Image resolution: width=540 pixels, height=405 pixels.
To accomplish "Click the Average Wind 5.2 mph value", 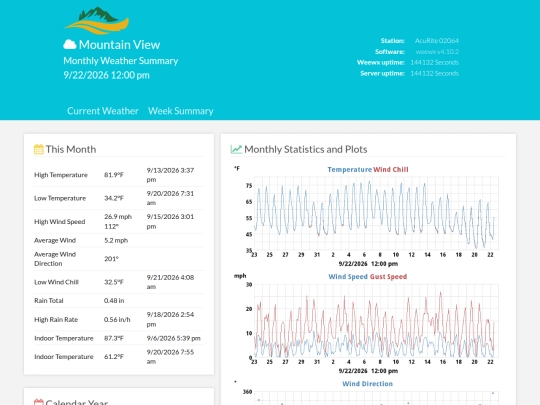I will click(116, 240).
